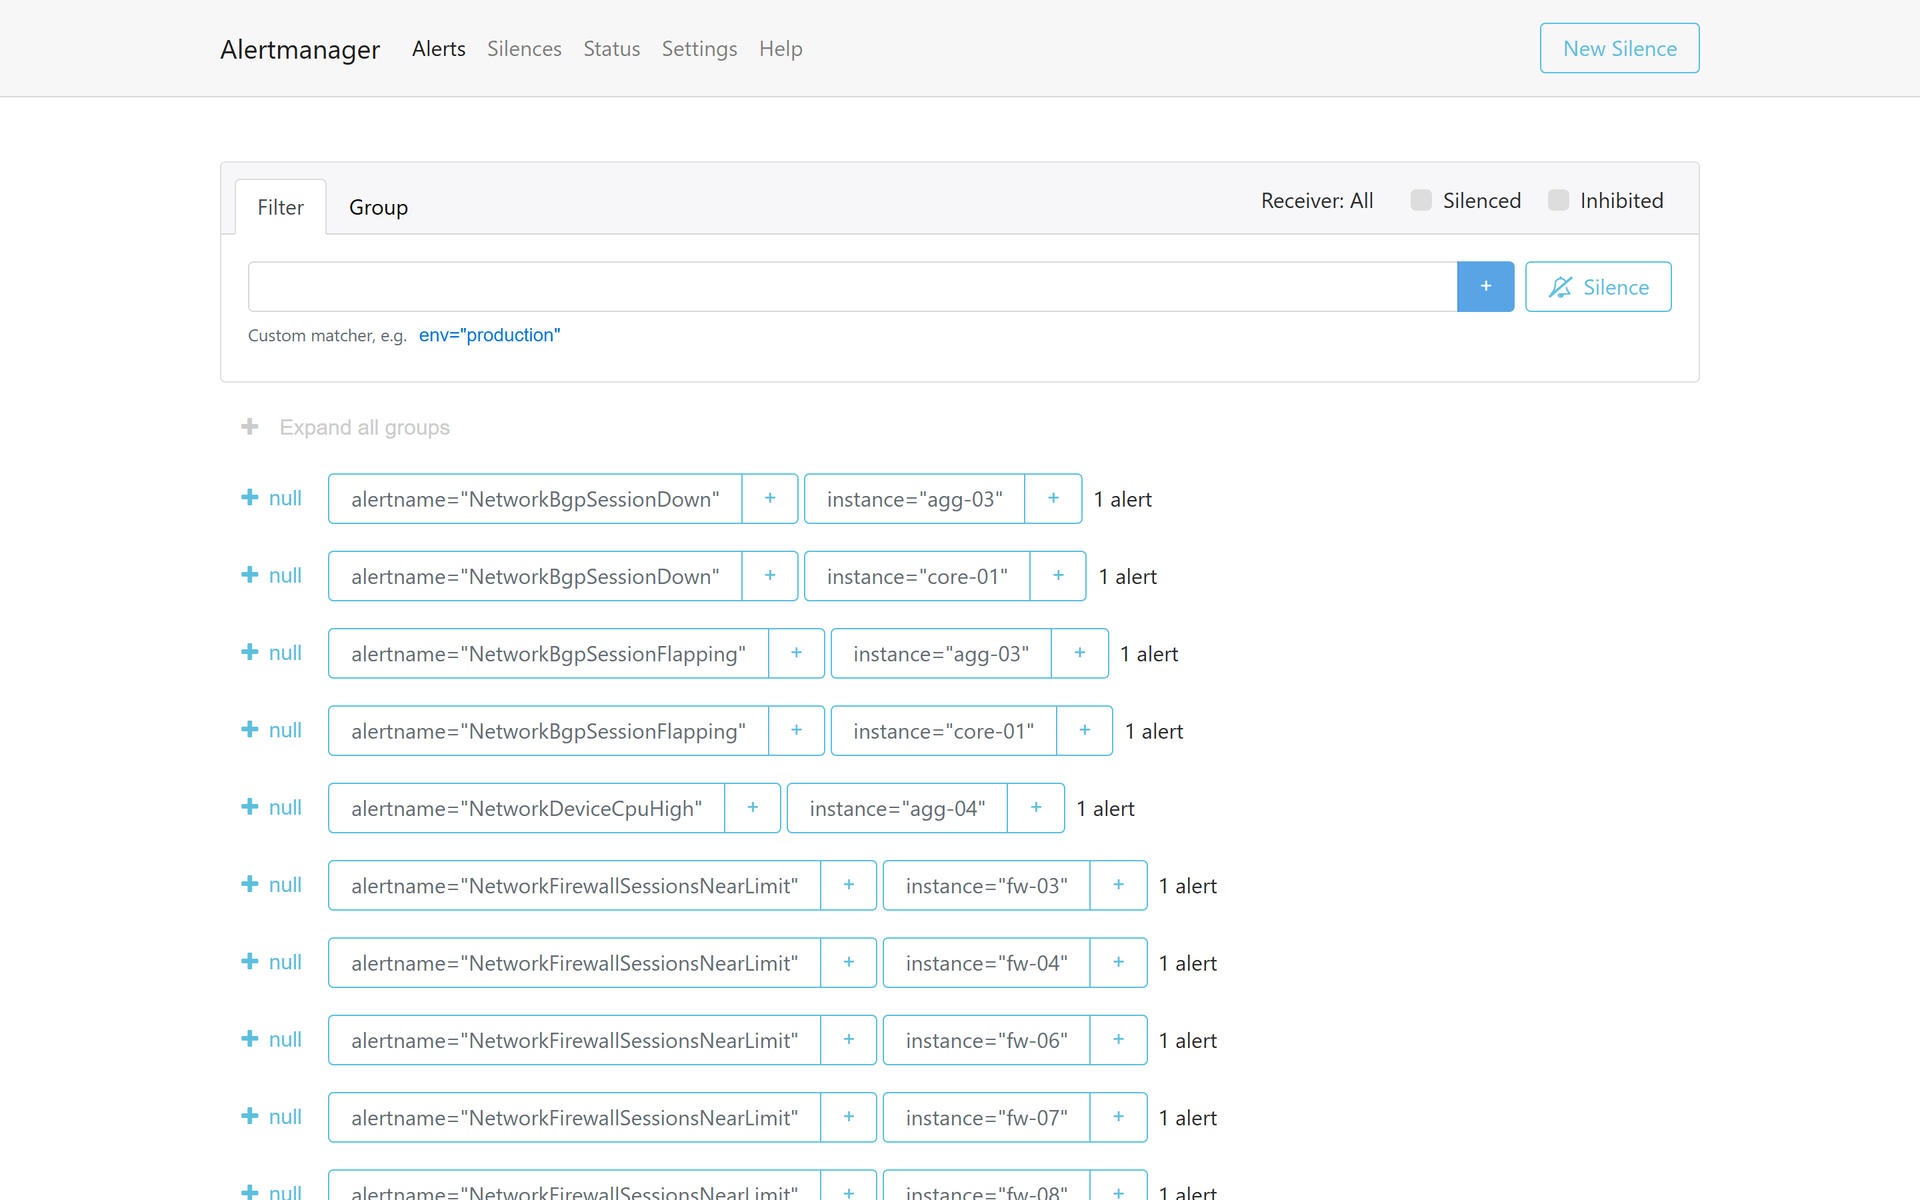Click the env="production" example matcher link
Screen dimensions: 1920x1200
(489, 335)
